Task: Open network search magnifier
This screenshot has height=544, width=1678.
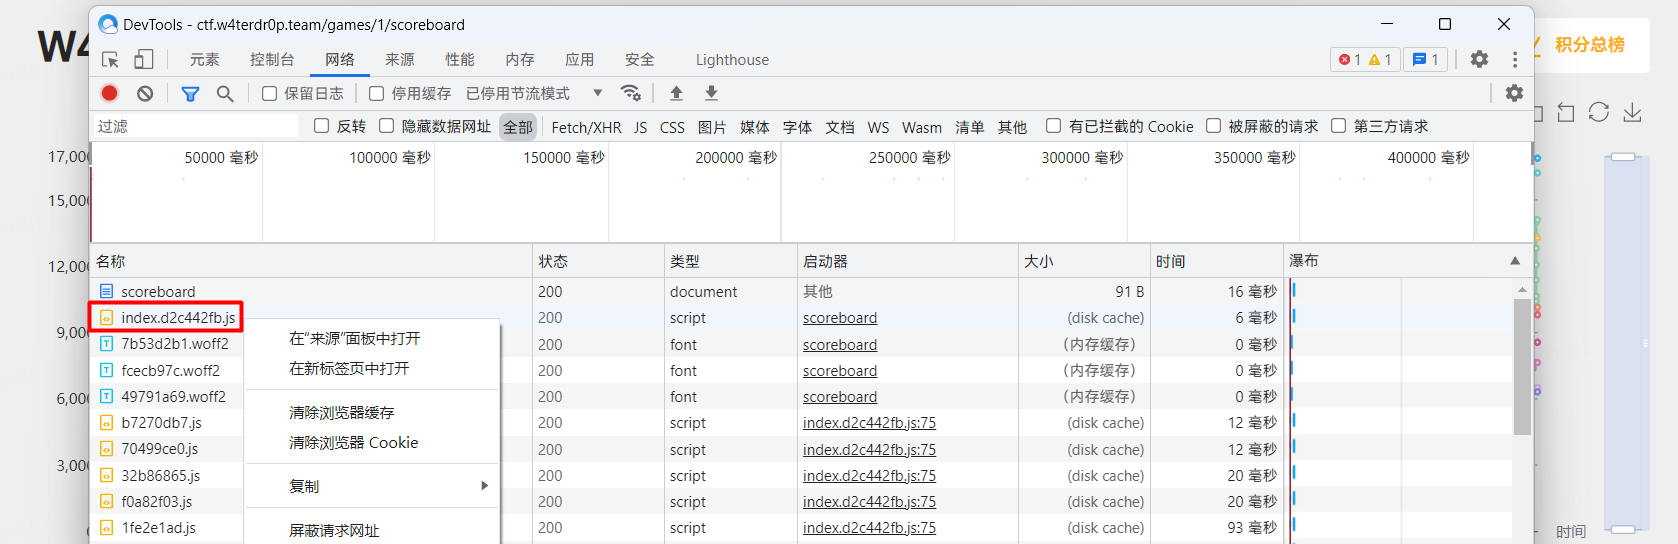Action: point(225,93)
